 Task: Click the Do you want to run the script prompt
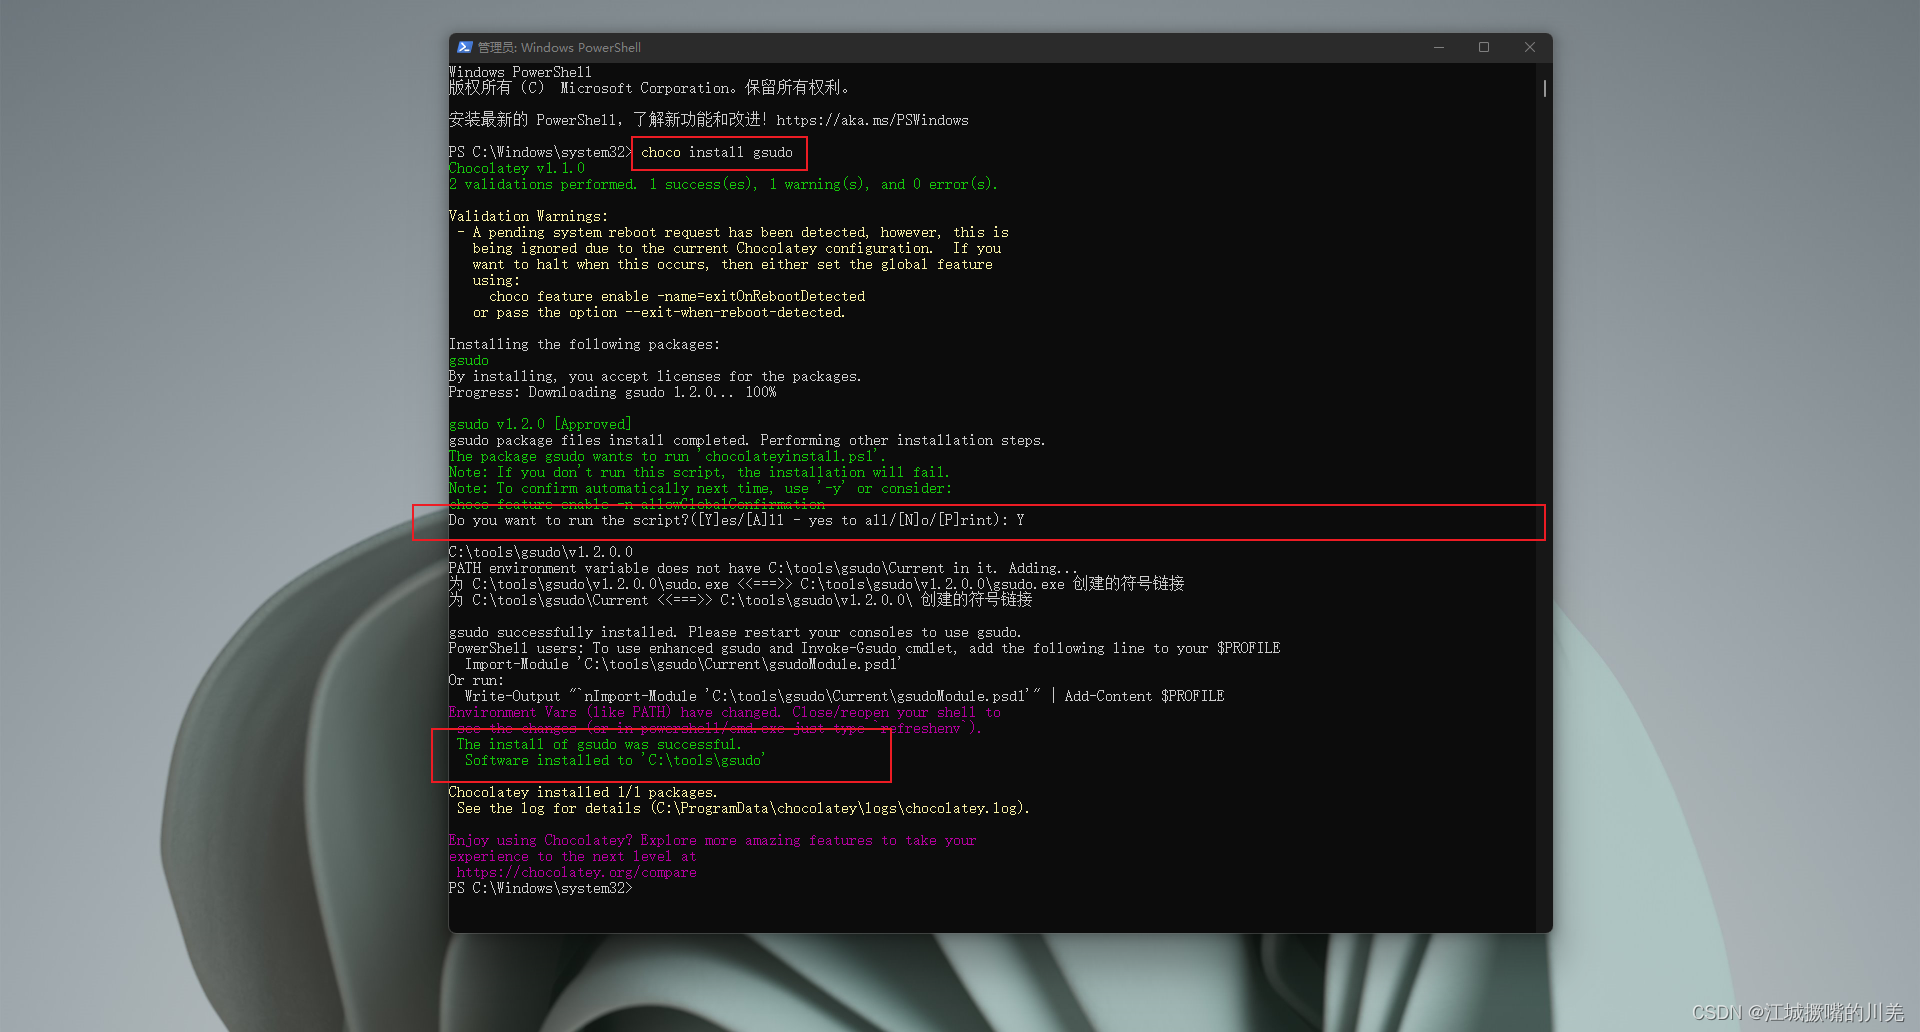coord(736,520)
